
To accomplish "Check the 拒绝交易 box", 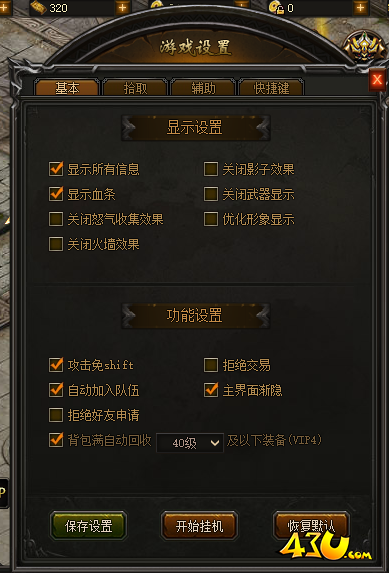I will tap(211, 365).
